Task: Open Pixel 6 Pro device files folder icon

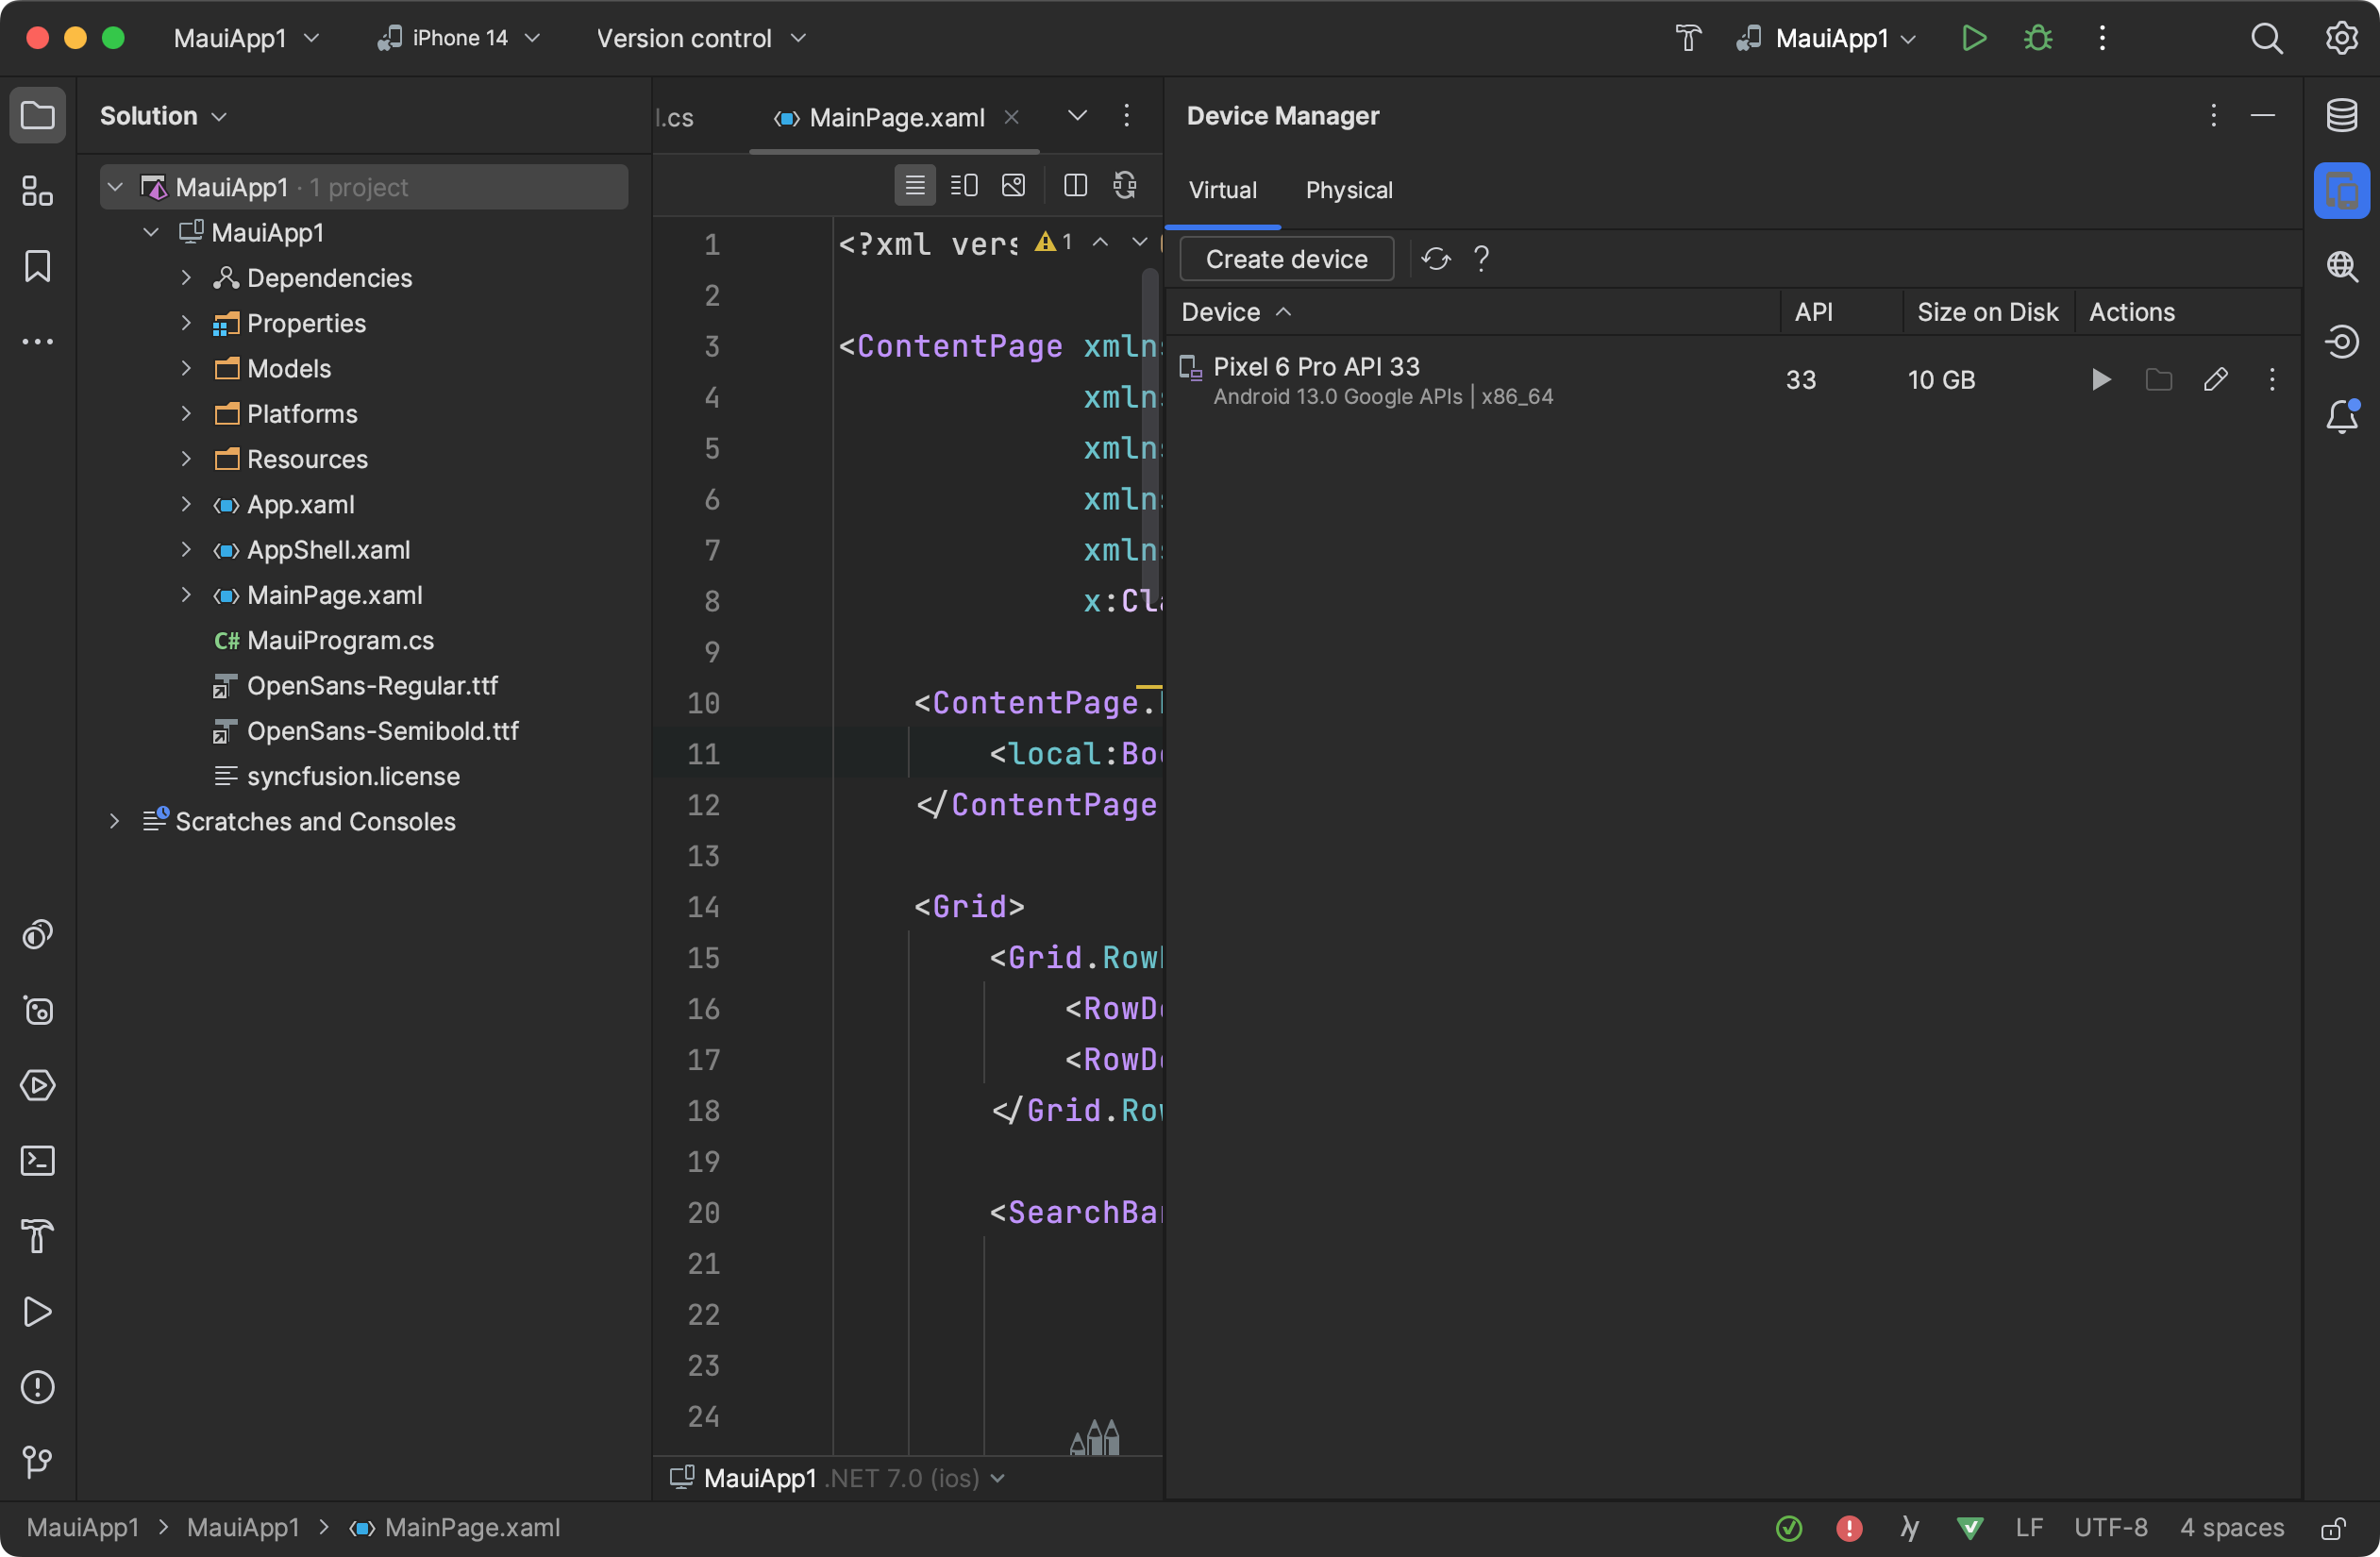Action: click(x=2158, y=380)
